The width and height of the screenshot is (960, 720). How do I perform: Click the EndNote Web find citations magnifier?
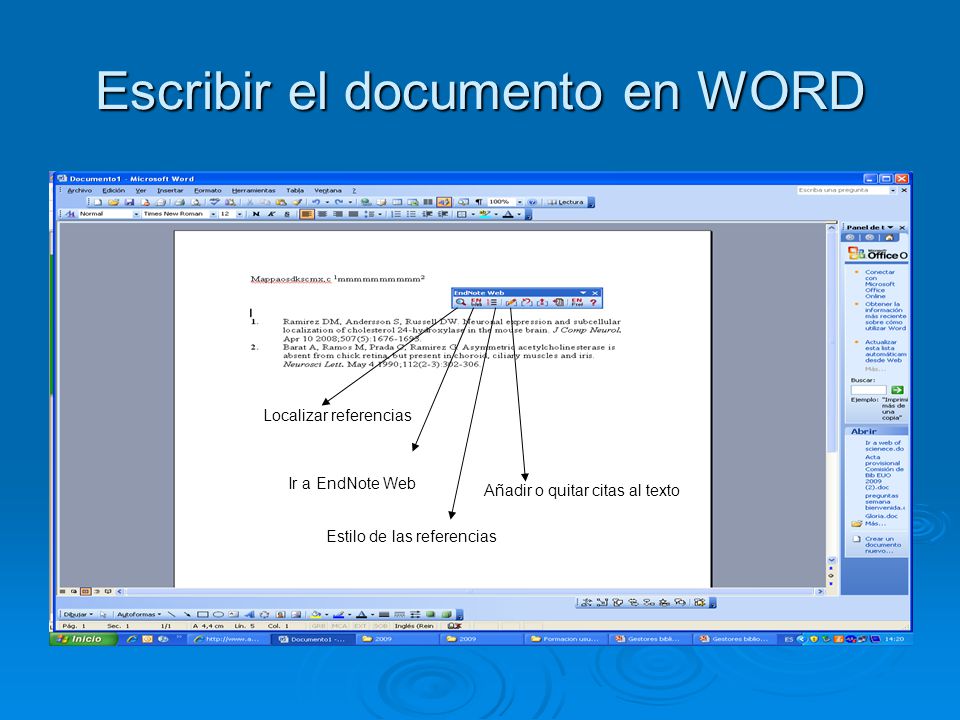tap(460, 302)
